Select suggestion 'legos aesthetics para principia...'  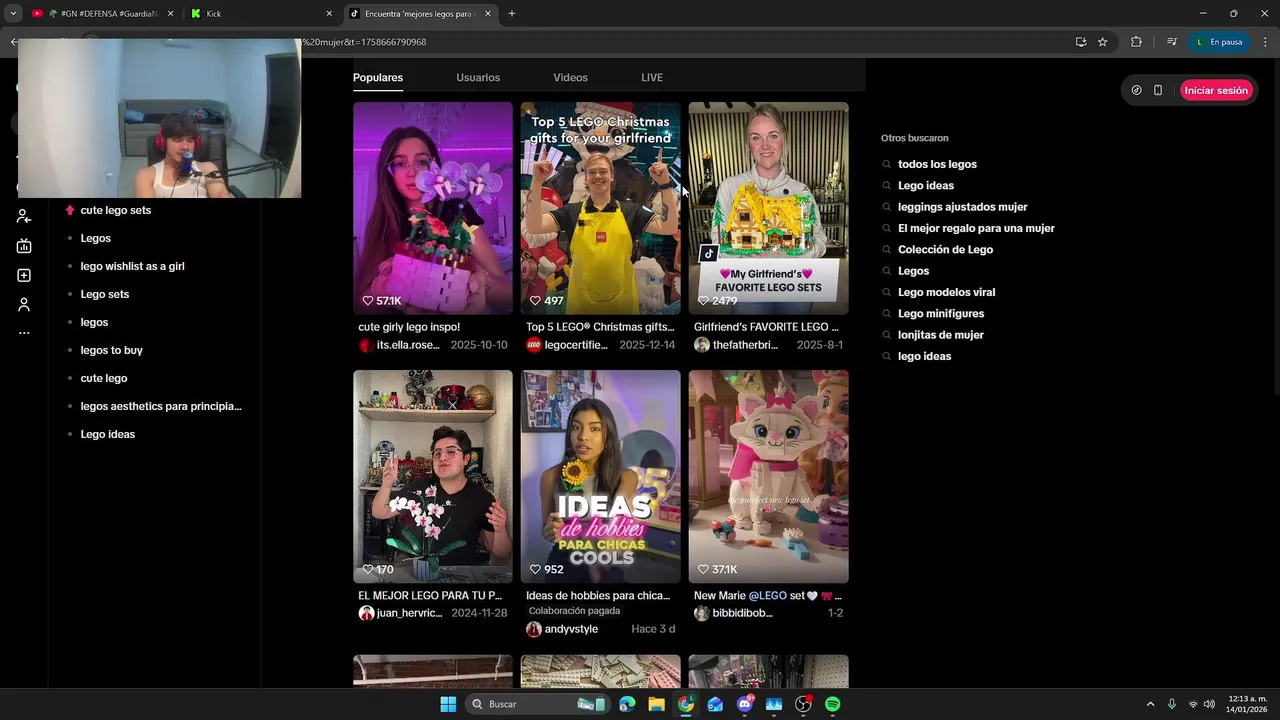tap(161, 406)
